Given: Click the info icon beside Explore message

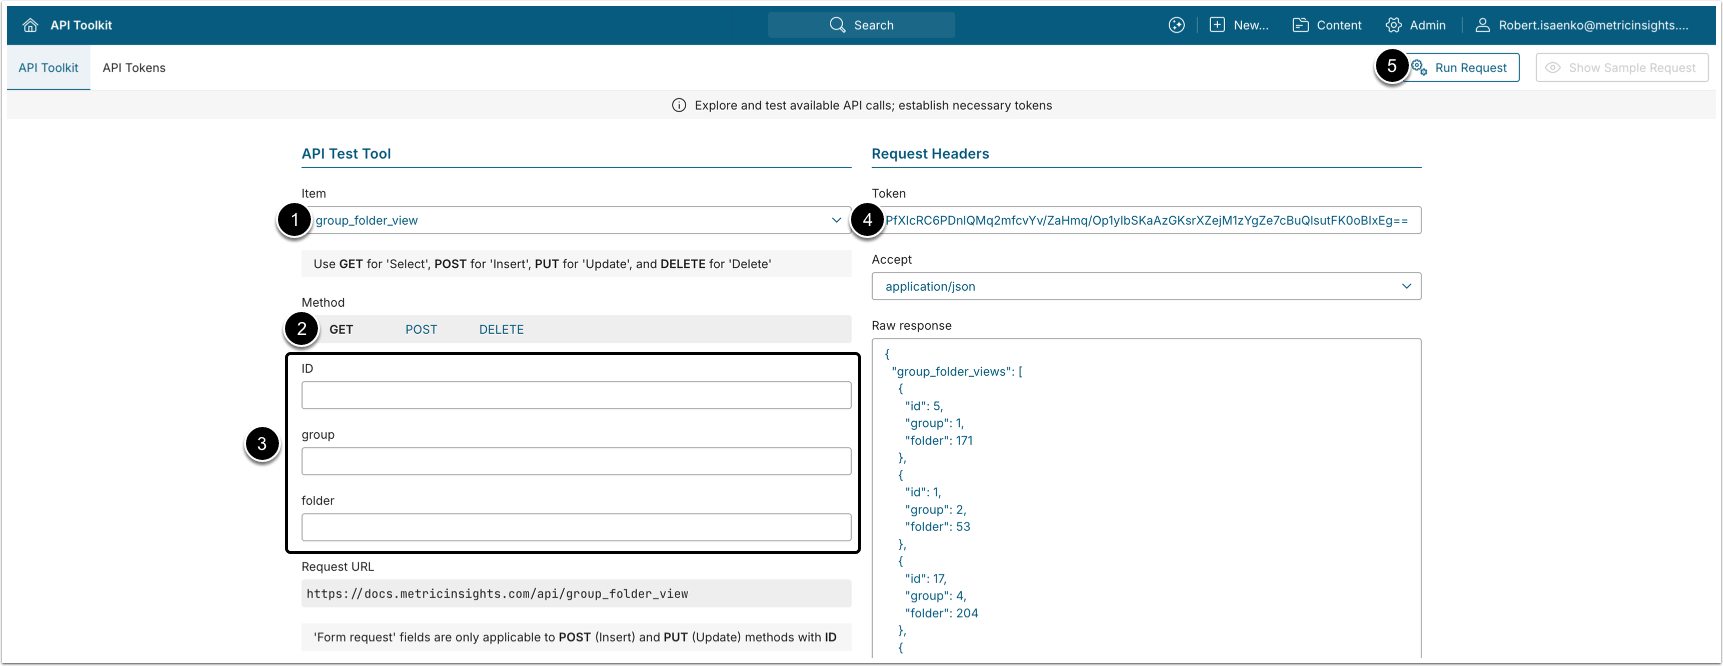Looking at the screenshot, I should [679, 105].
